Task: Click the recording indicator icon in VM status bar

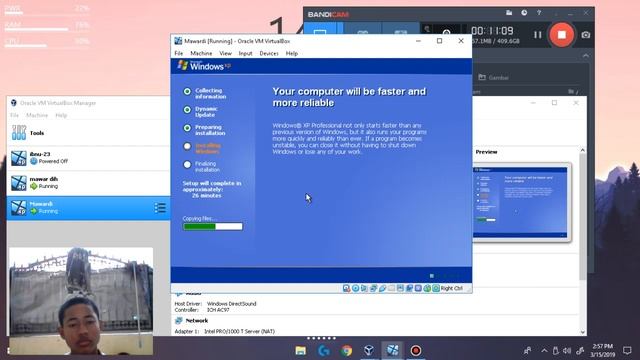Action: tap(409, 288)
